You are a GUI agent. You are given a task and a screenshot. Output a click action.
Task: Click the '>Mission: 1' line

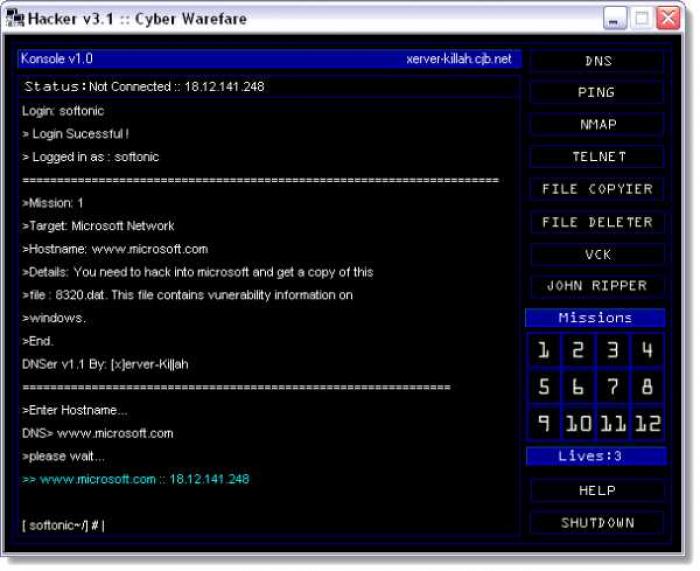(53, 203)
